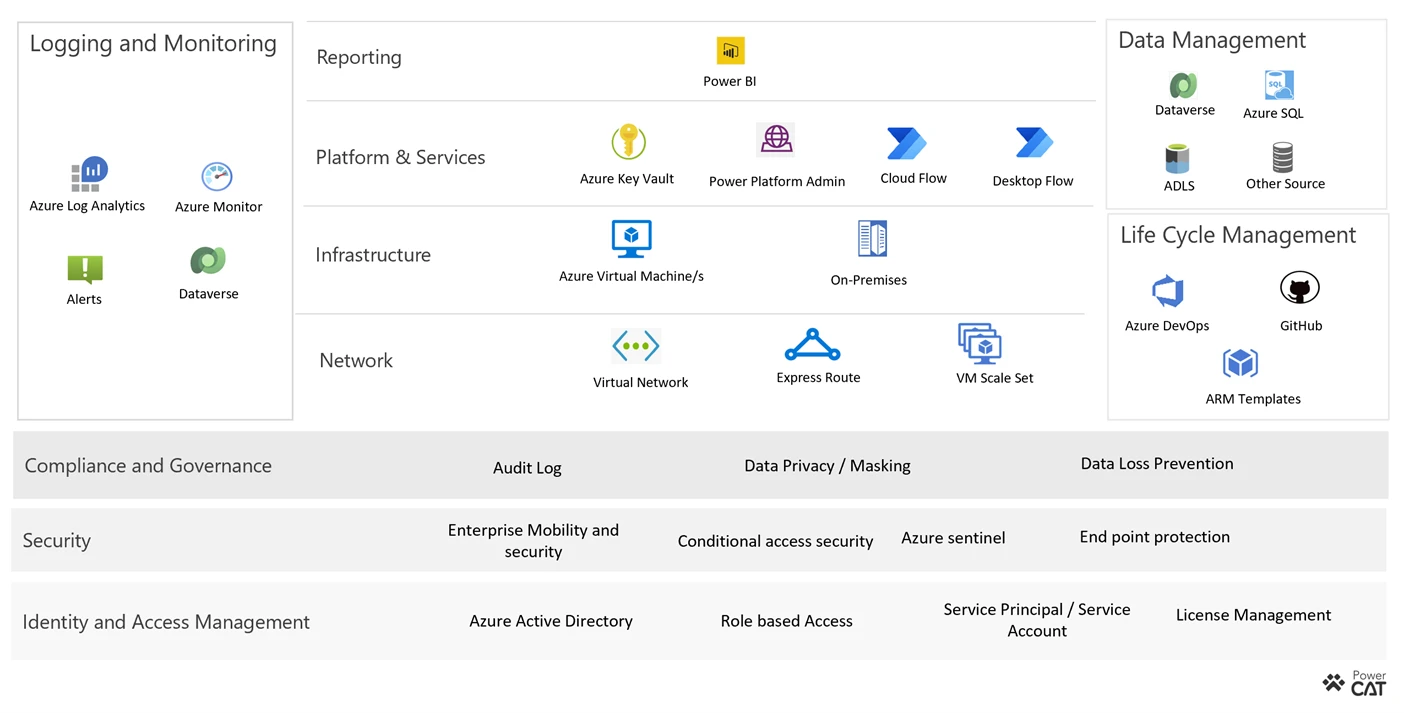The height and width of the screenshot is (713, 1404).
Task: Click the Virtual Network icon
Action: (637, 345)
